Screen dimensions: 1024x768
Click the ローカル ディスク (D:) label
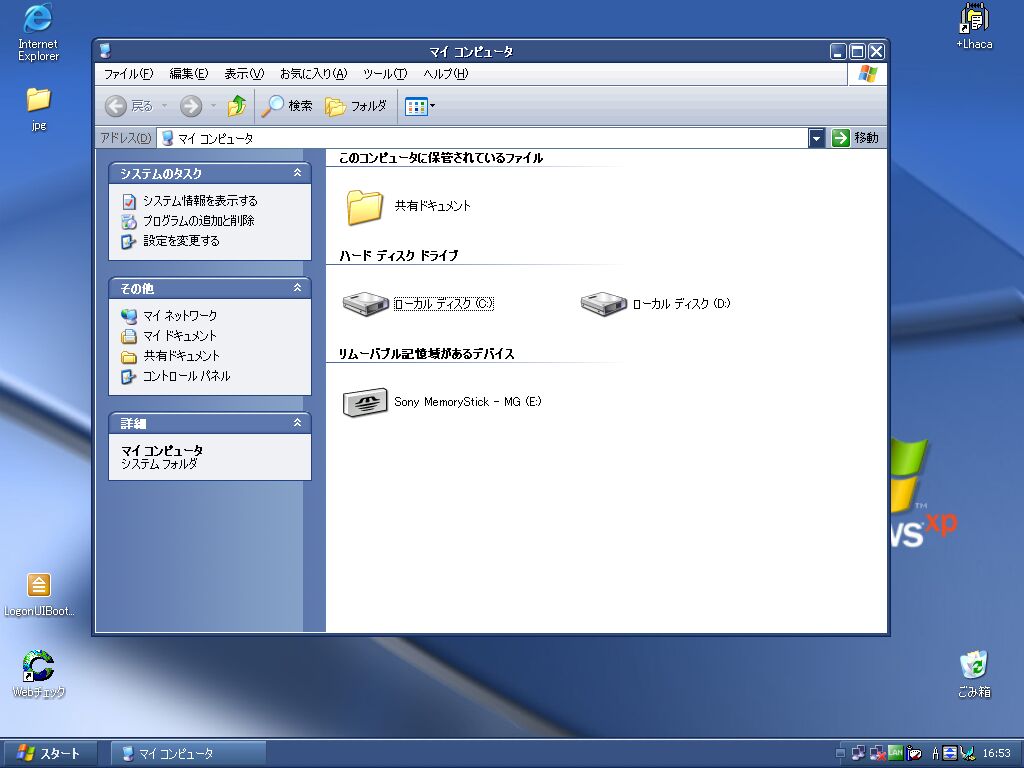pos(681,304)
